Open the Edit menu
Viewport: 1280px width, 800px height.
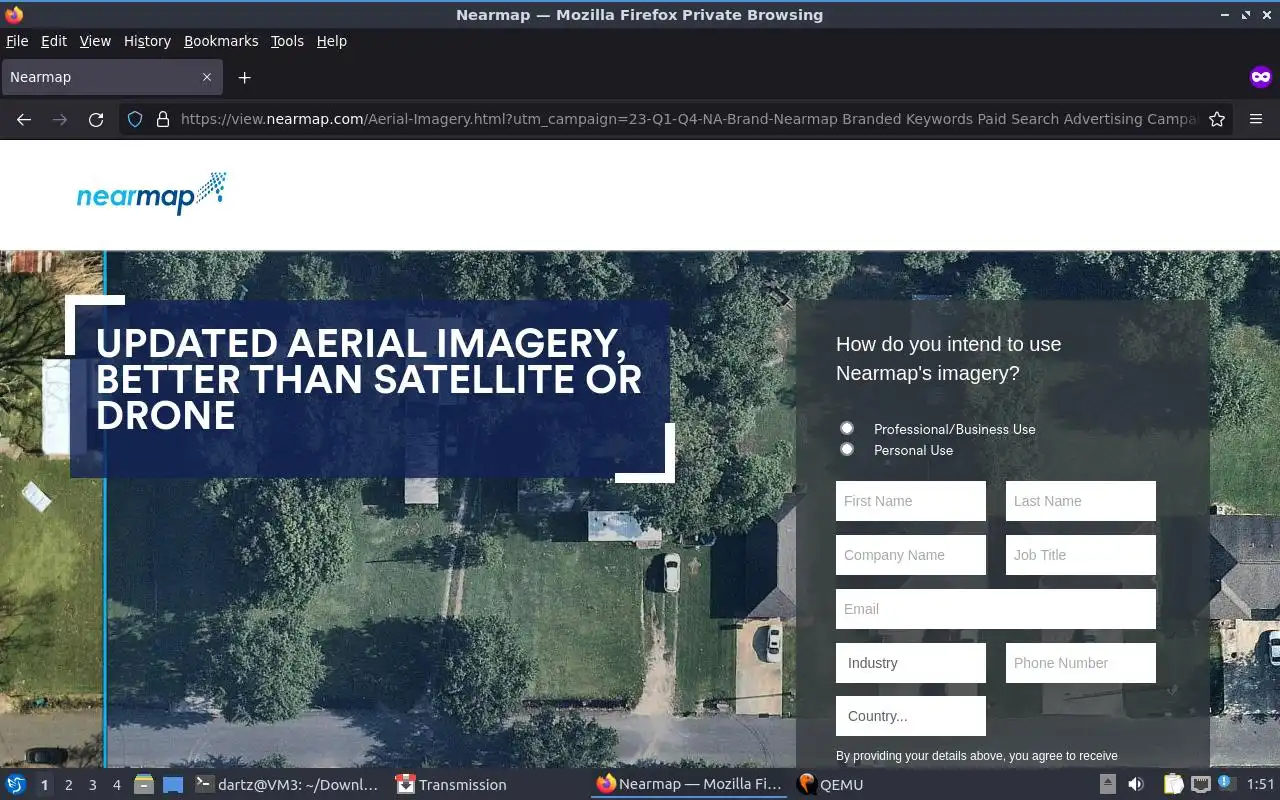pyautogui.click(x=54, y=41)
